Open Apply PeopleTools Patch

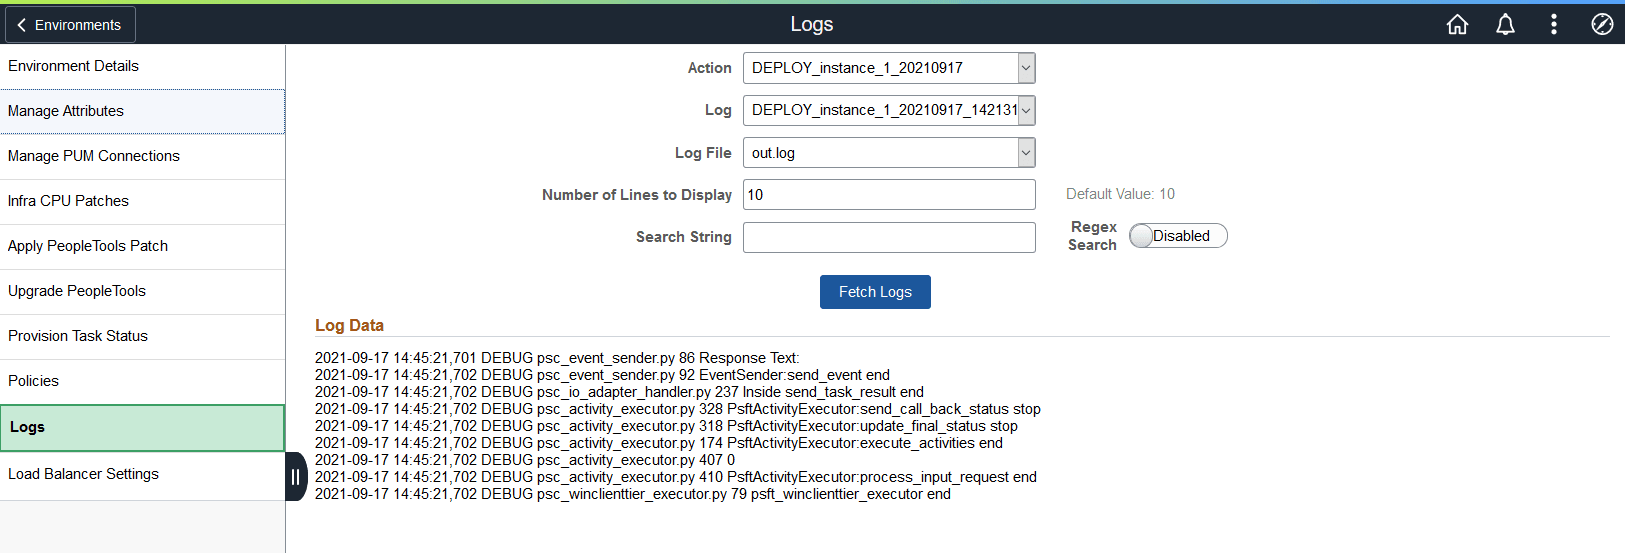pyautogui.click(x=142, y=246)
